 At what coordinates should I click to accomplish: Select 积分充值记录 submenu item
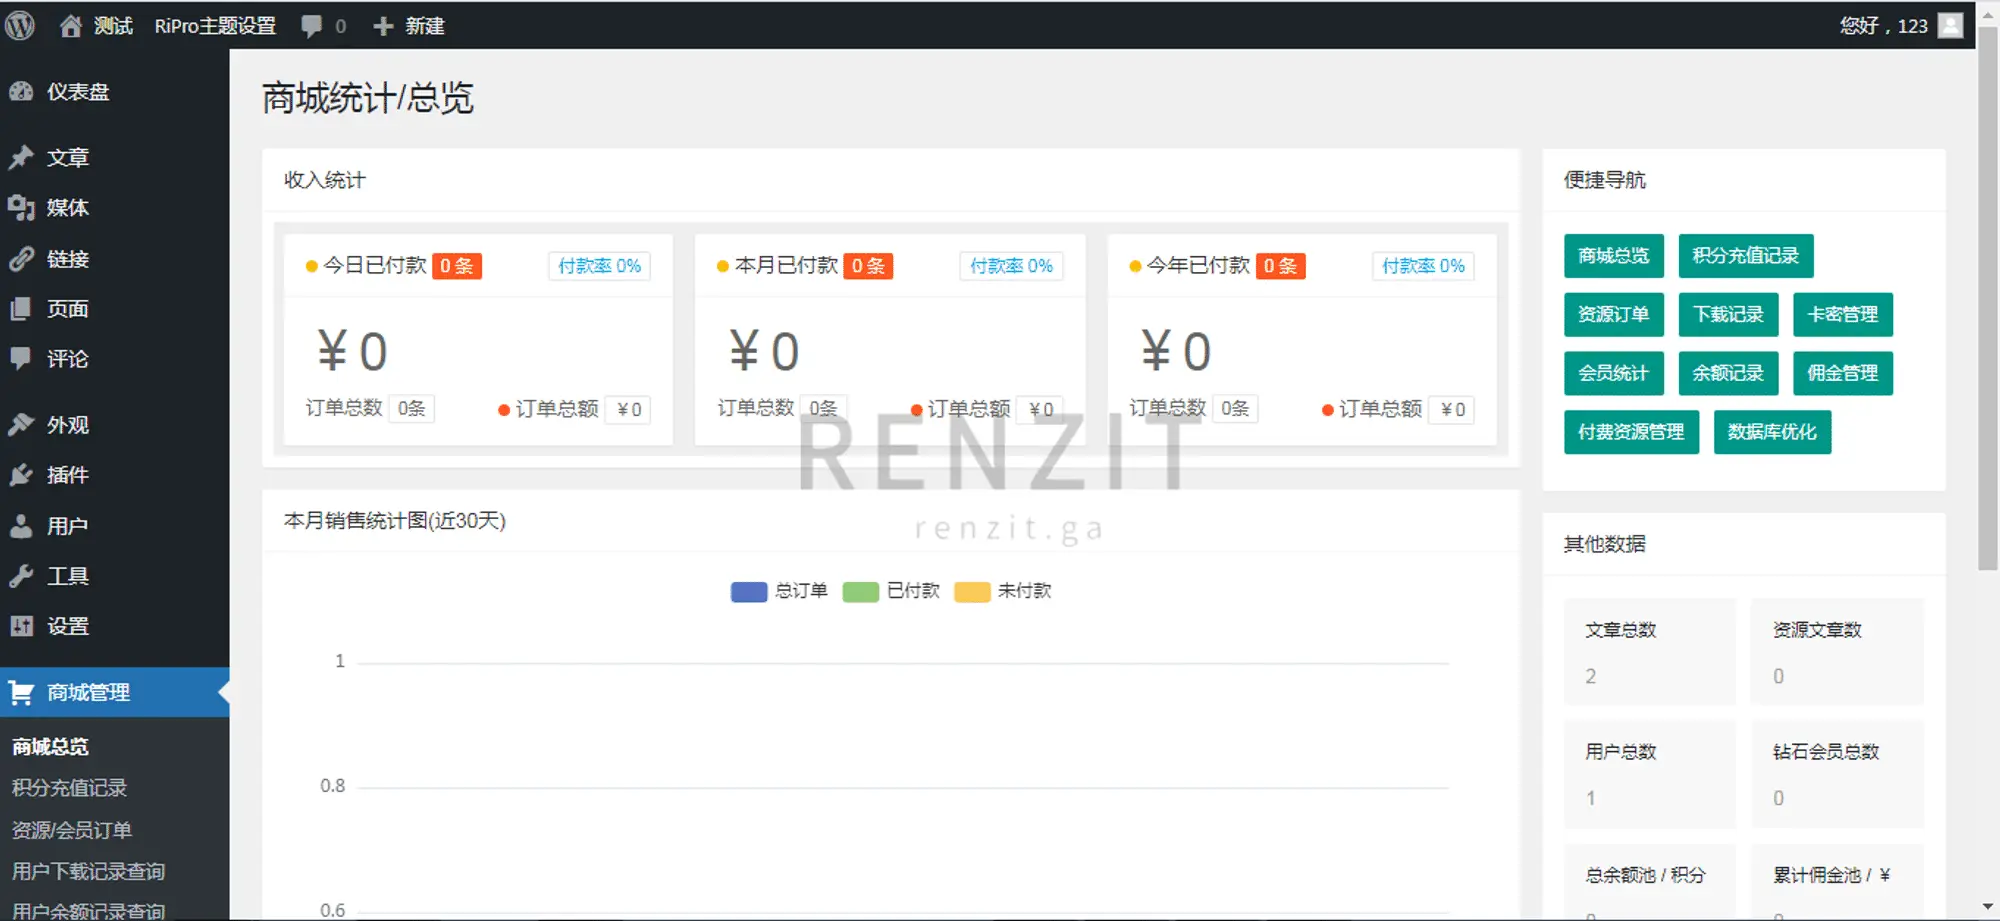click(x=69, y=788)
